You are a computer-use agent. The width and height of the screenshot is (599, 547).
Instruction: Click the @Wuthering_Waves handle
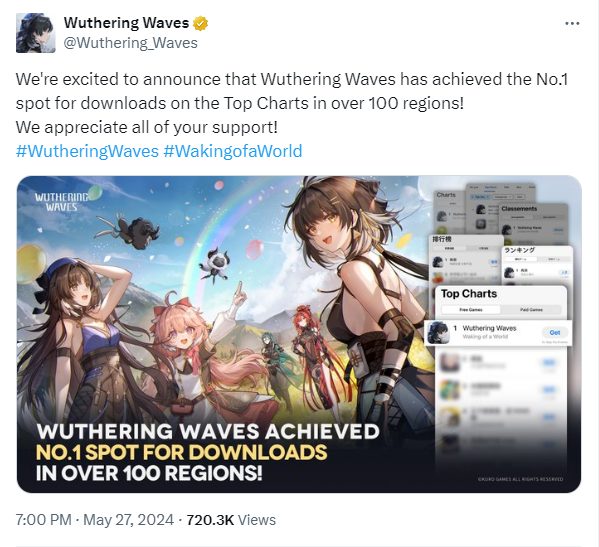[x=130, y=43]
